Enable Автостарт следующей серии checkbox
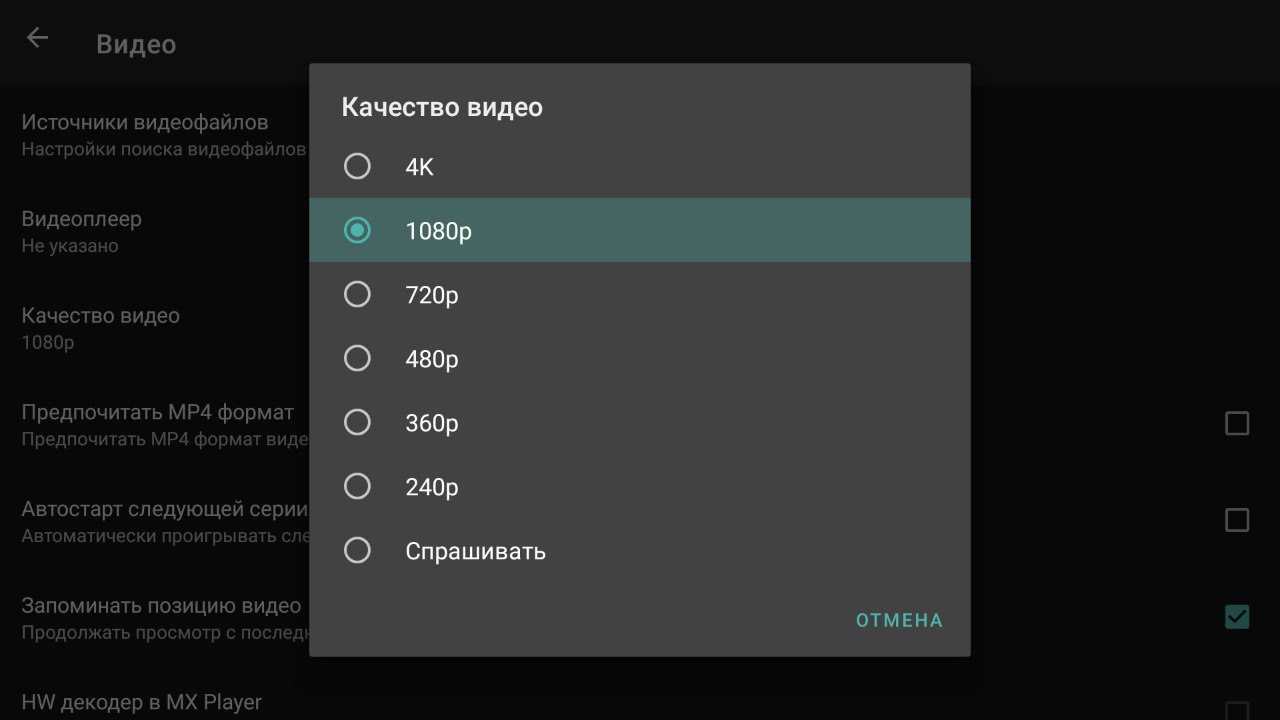 1237,520
